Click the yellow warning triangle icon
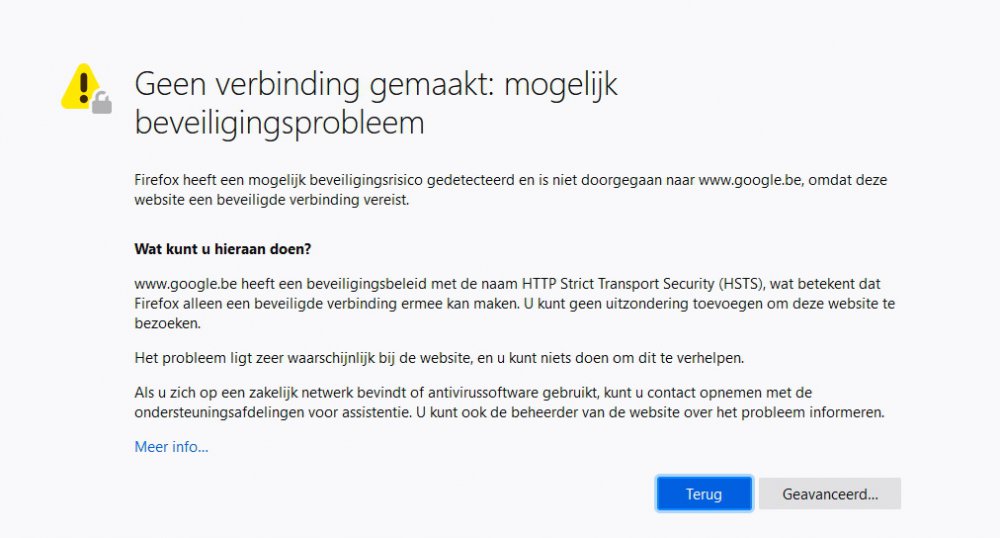 point(80,85)
